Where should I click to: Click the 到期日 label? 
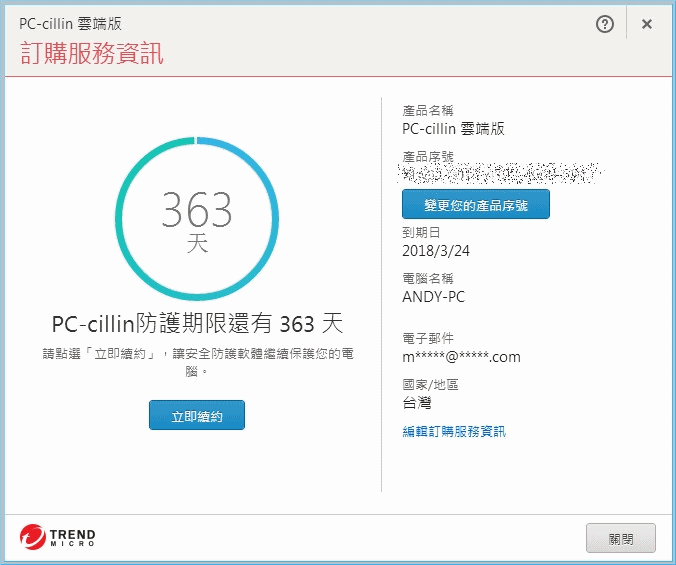[421, 233]
